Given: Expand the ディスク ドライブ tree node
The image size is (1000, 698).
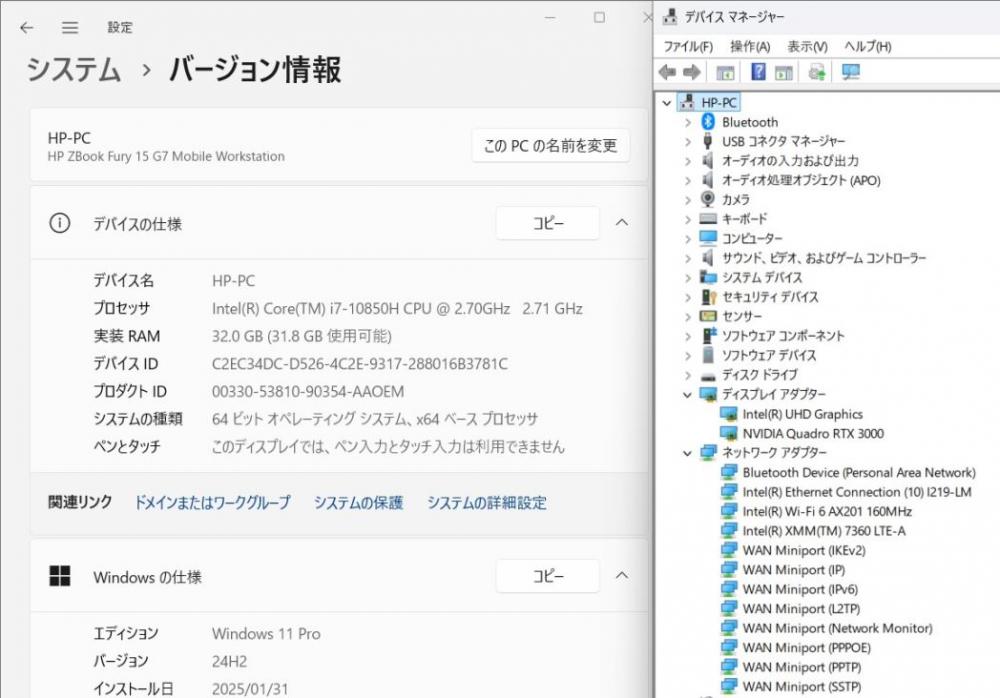Looking at the screenshot, I should pos(688,375).
